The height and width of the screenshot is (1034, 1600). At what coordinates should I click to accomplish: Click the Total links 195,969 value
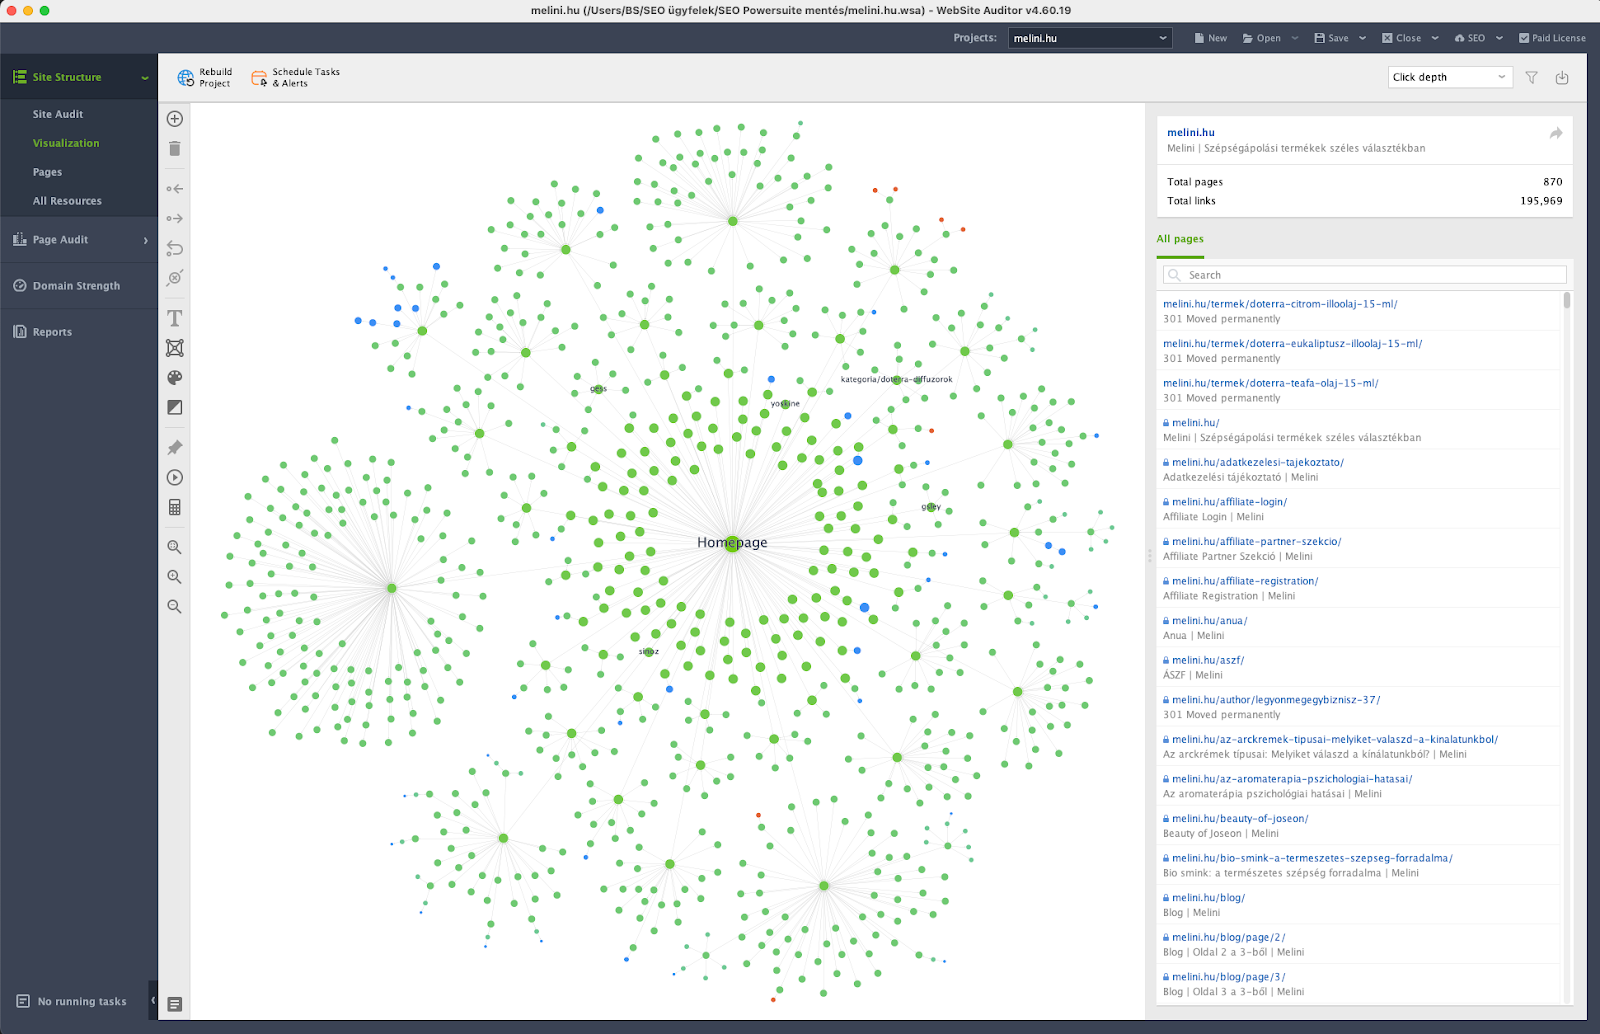[1541, 201]
